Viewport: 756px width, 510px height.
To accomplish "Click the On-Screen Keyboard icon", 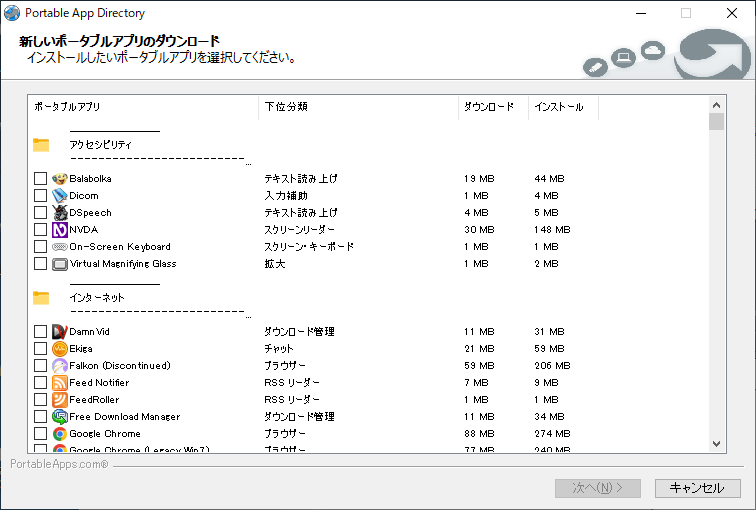I will tap(60, 247).
